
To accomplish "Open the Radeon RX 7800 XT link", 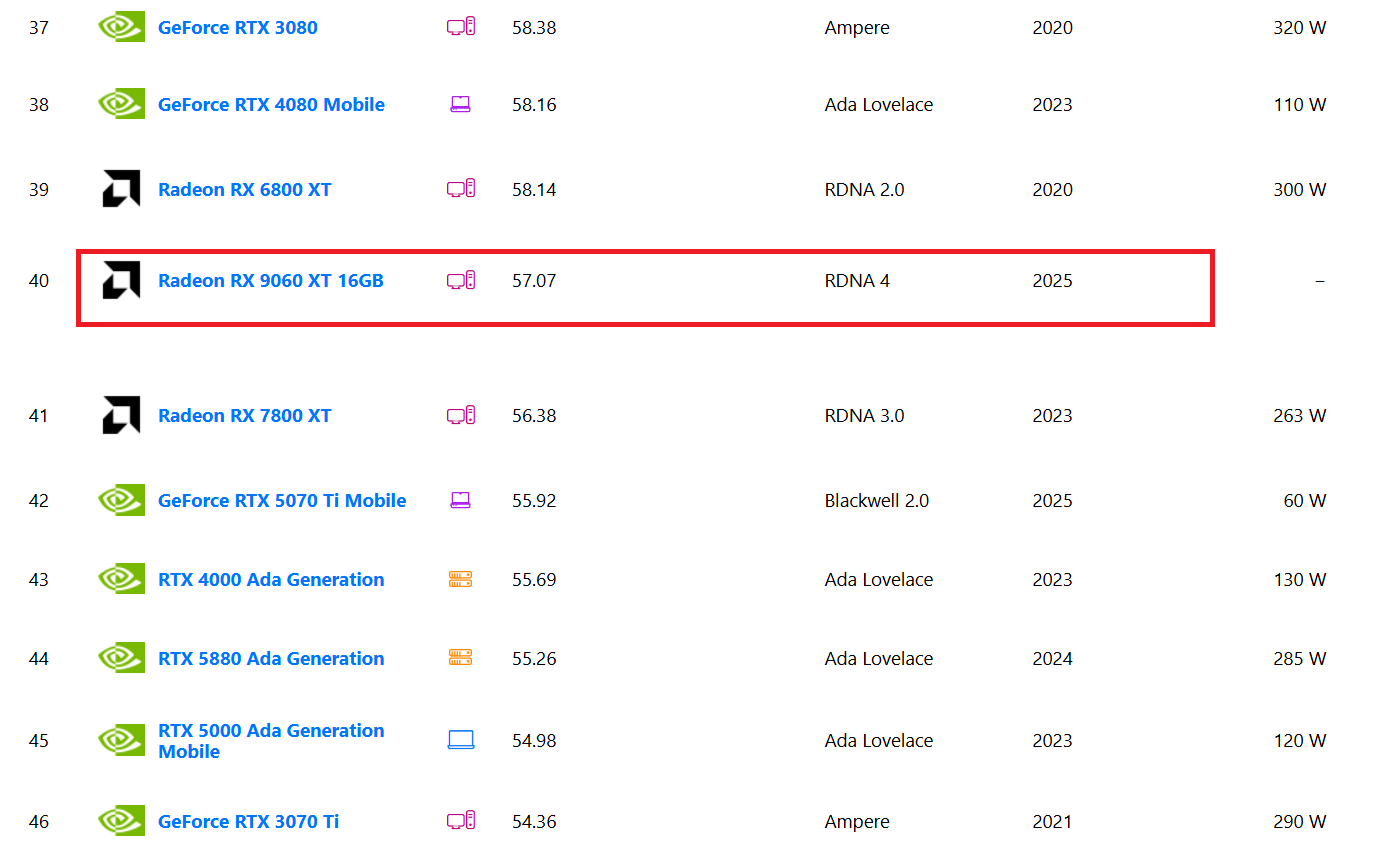I will 245,416.
